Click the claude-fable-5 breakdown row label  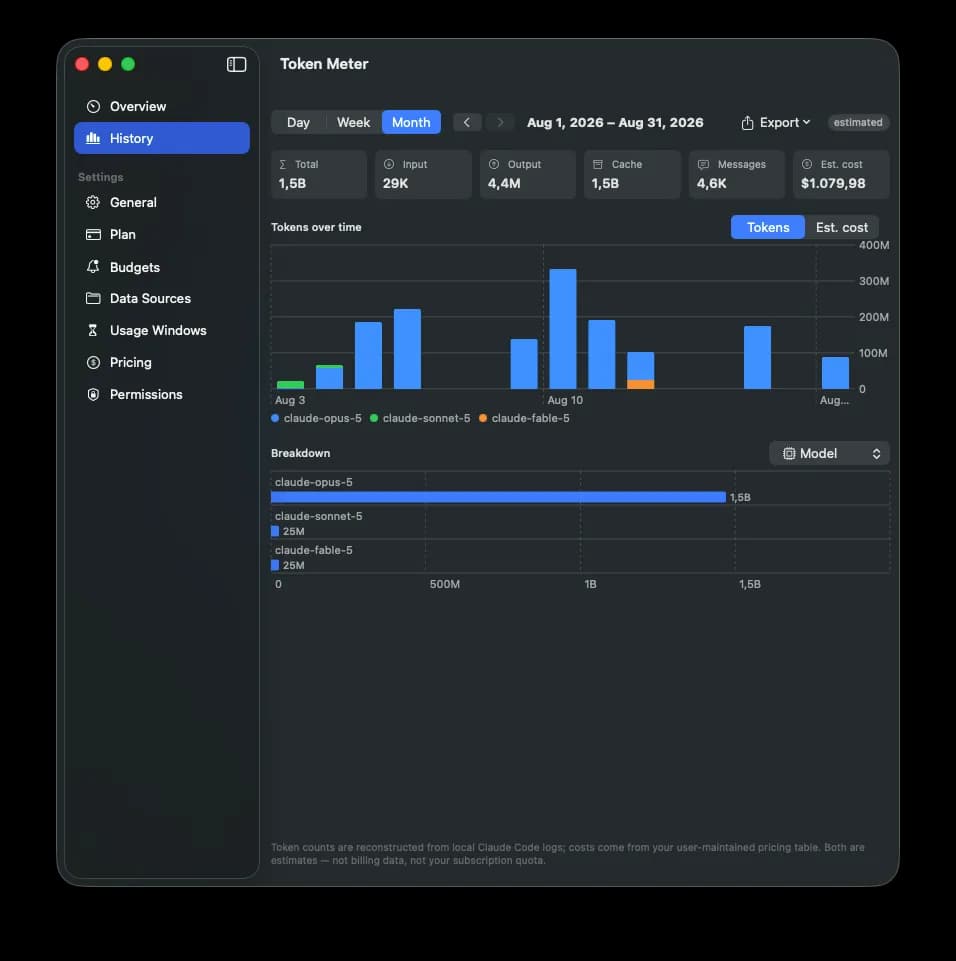[314, 550]
